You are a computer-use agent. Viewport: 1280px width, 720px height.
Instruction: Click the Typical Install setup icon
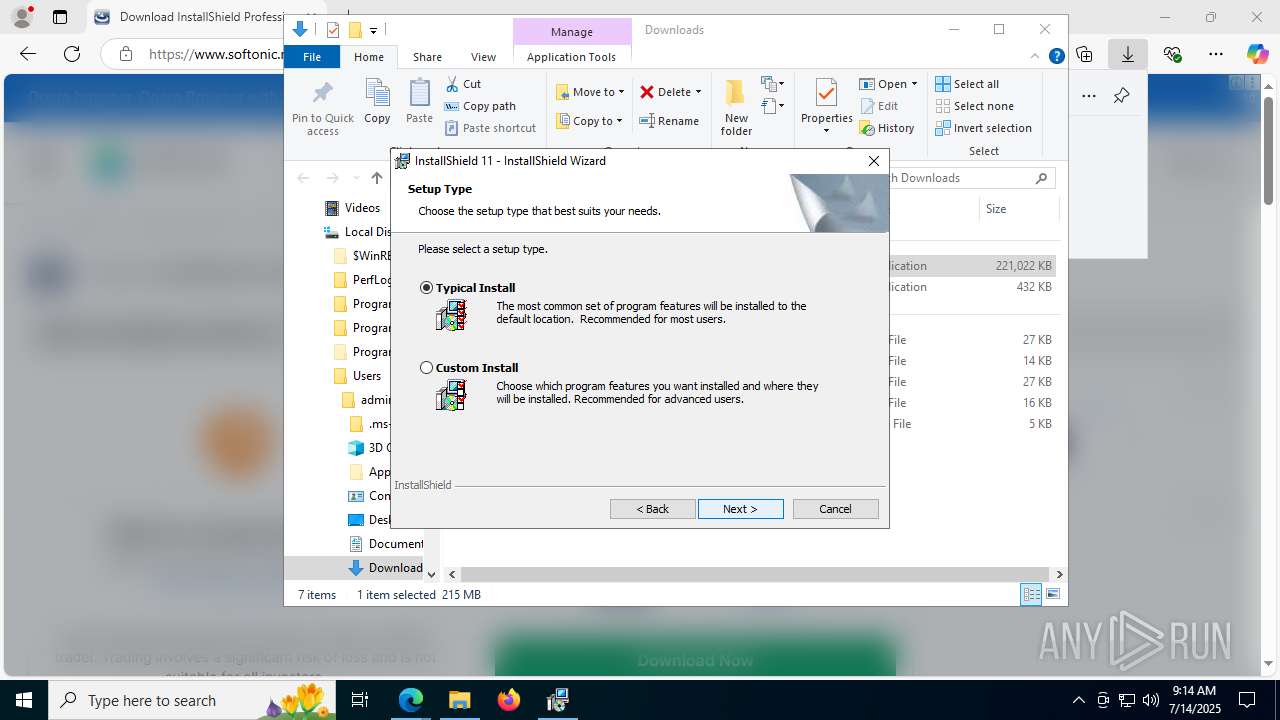pos(451,316)
